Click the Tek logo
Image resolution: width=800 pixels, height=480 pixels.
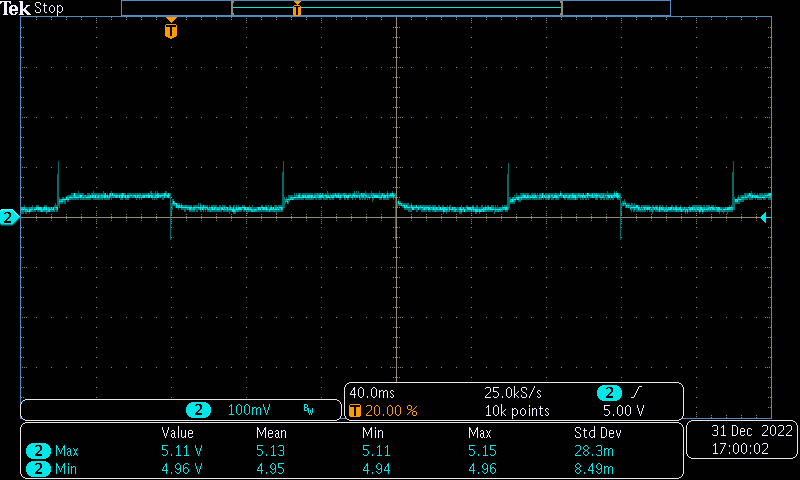(x=17, y=8)
